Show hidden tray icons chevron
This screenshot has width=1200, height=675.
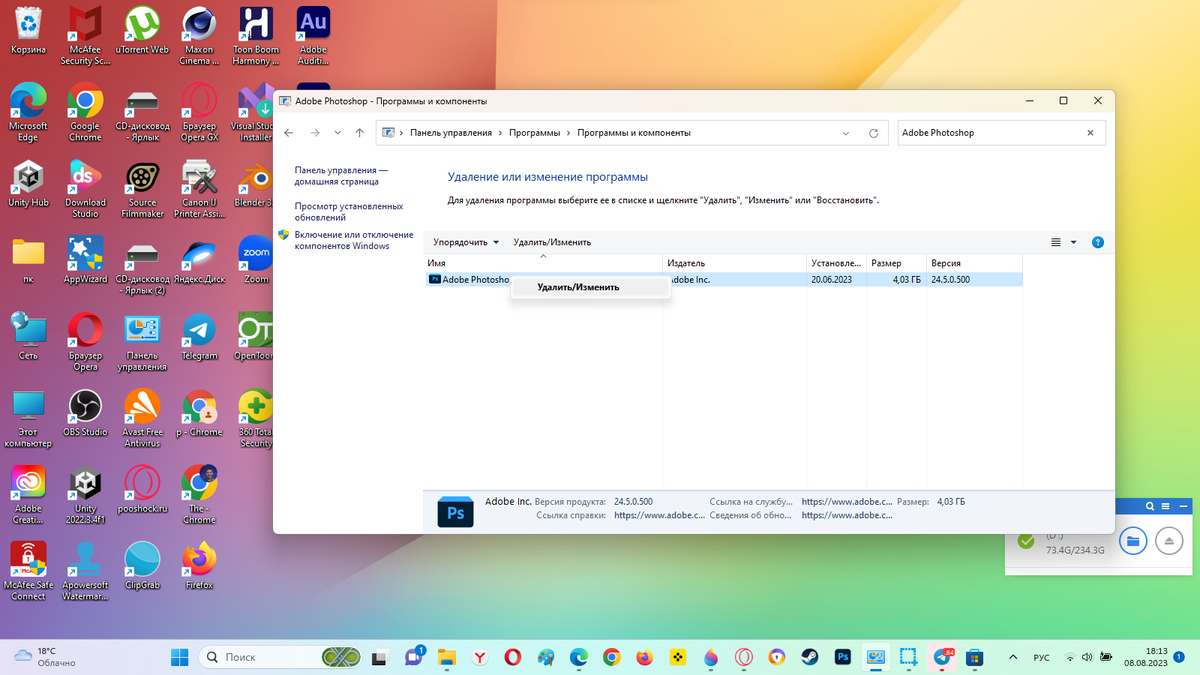click(x=1013, y=657)
